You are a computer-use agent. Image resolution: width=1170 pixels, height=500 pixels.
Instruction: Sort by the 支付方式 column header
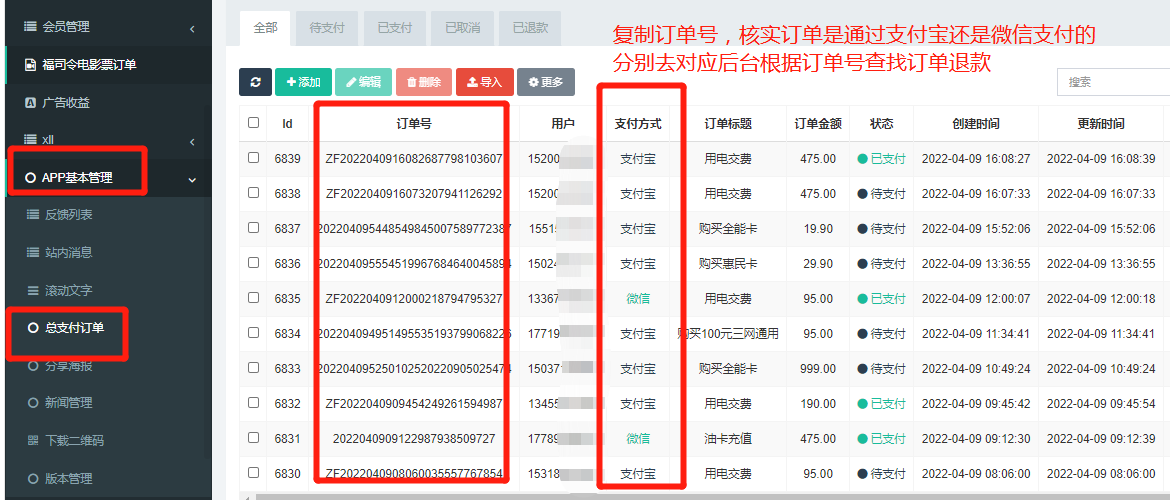tap(638, 124)
